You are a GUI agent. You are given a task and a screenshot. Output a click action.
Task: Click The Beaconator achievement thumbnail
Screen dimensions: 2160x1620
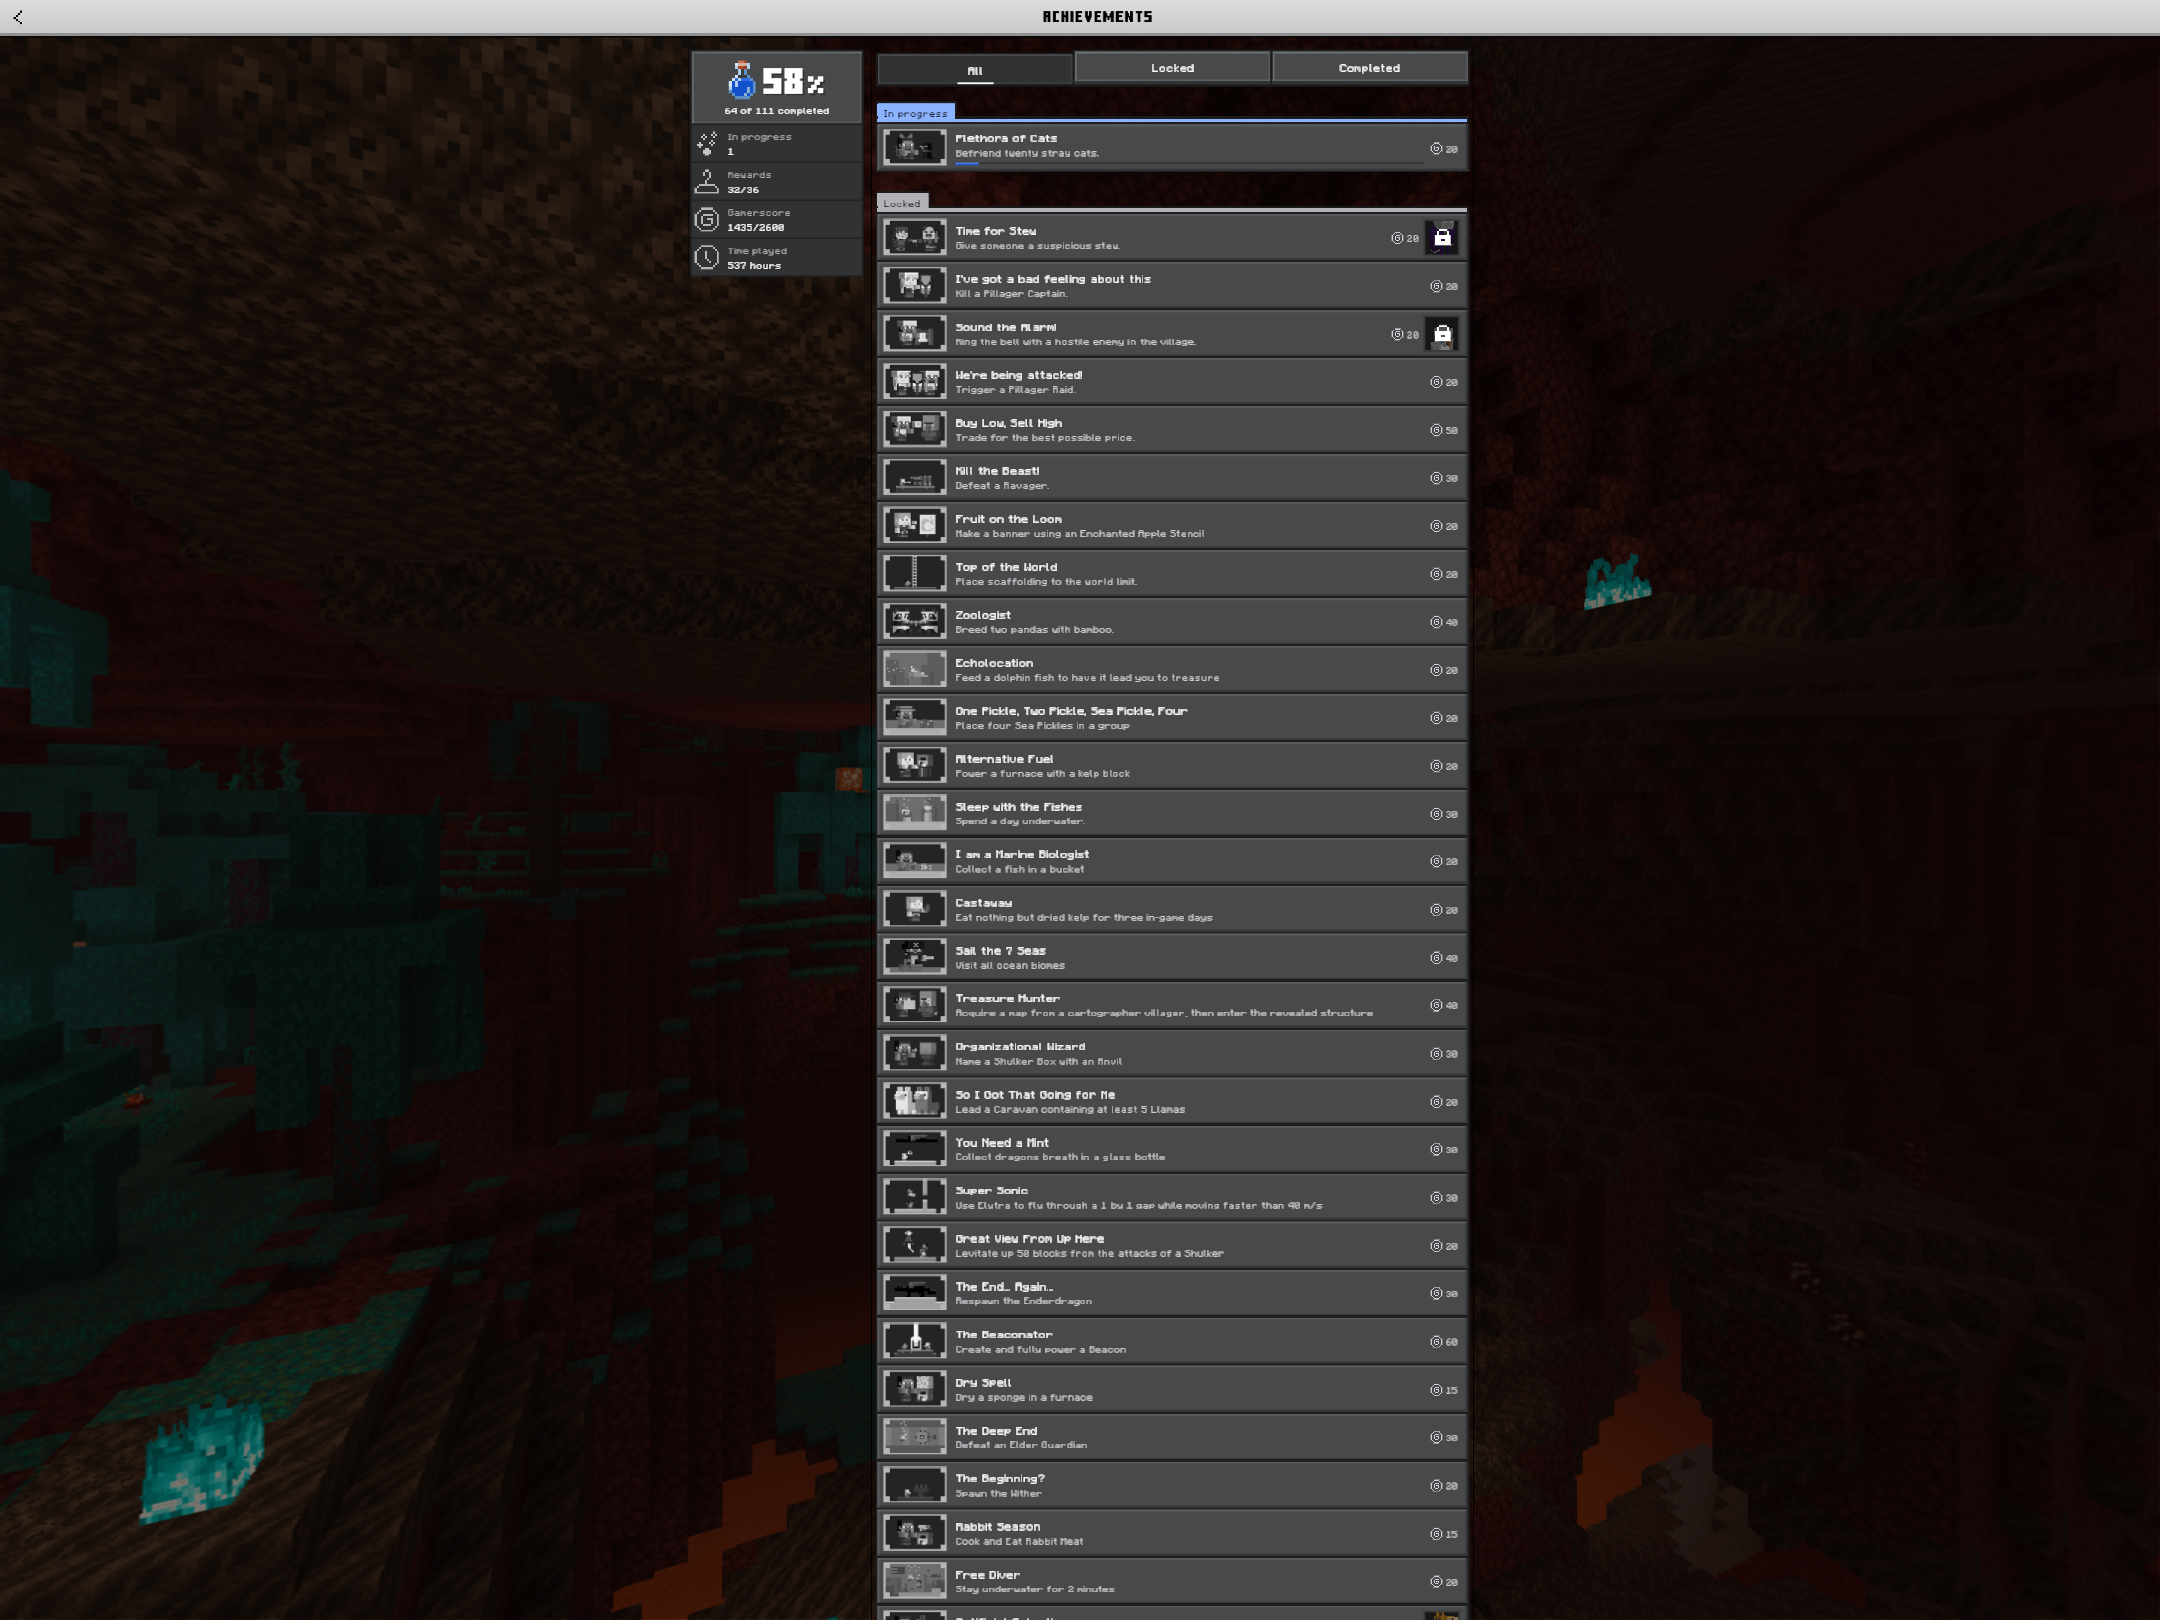[x=914, y=1342]
